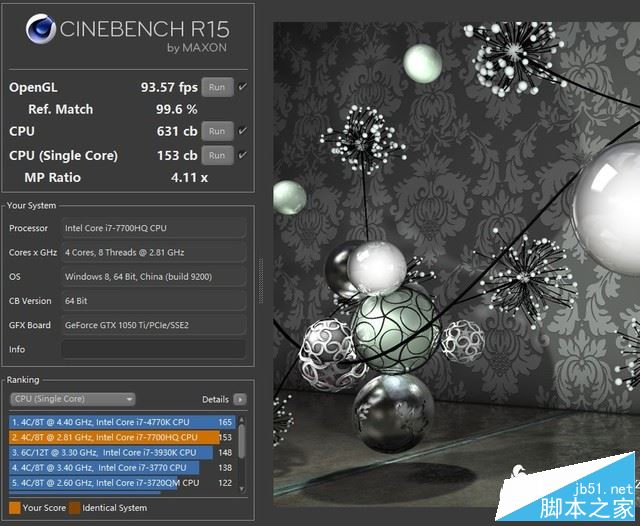The image size is (640, 526).
Task: Click the ranking list scroll down arrow
Action: (241, 489)
